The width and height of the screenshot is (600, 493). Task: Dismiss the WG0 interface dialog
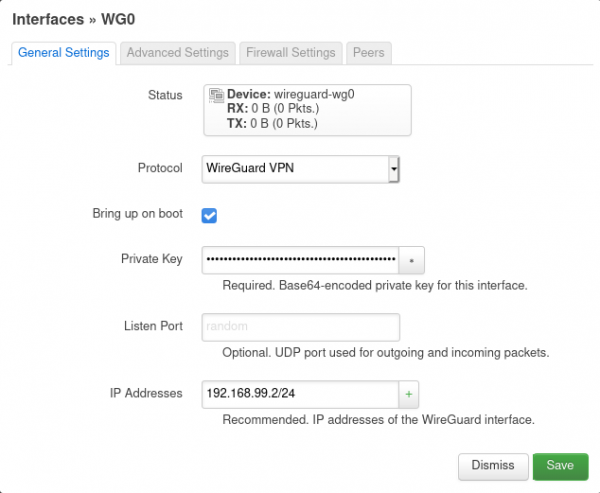pyautogui.click(x=493, y=466)
